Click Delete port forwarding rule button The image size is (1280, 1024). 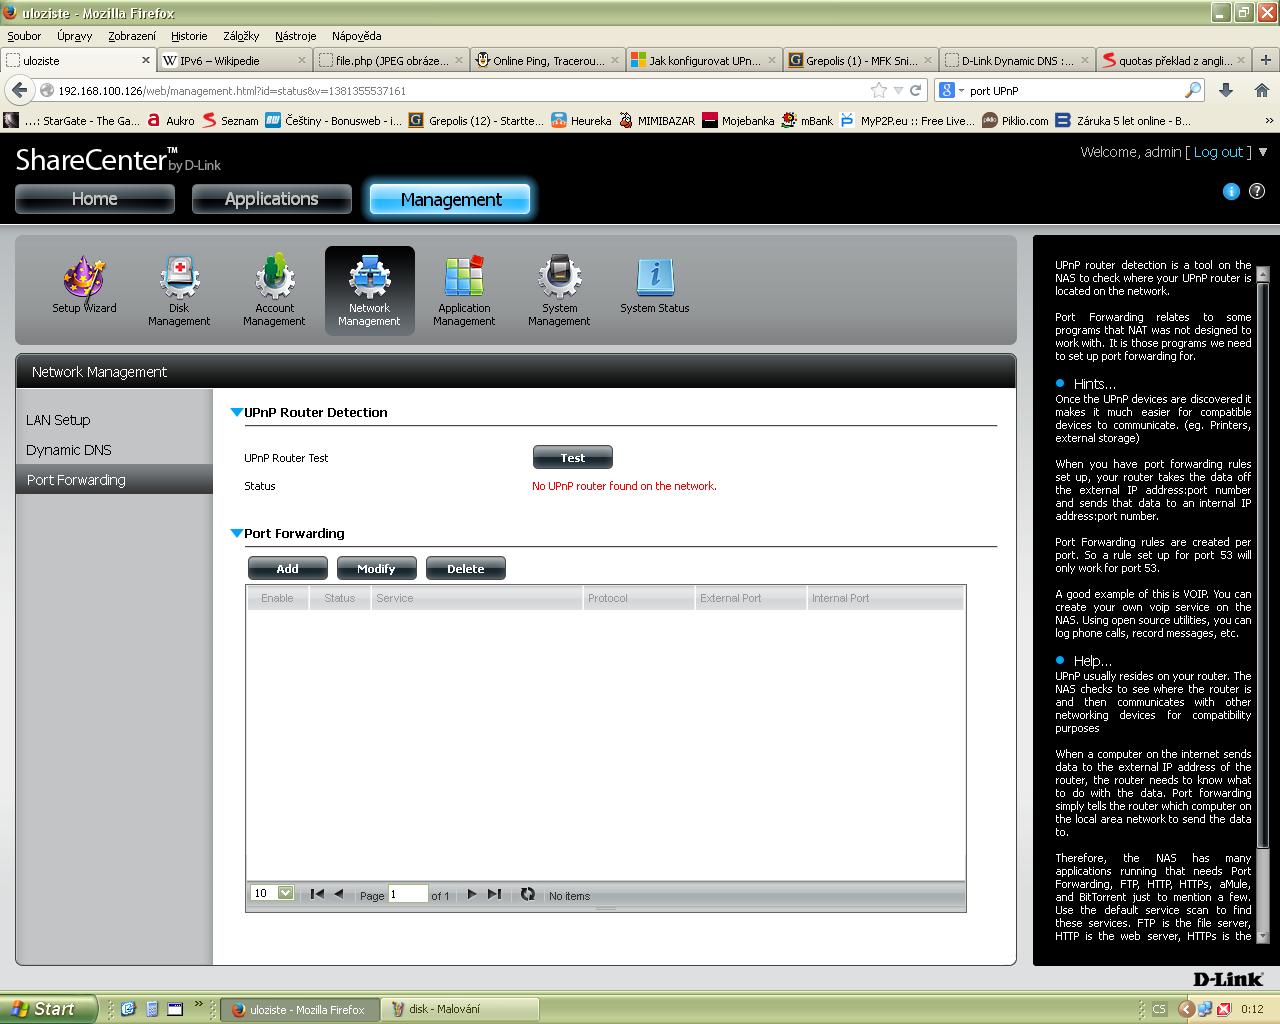(466, 568)
